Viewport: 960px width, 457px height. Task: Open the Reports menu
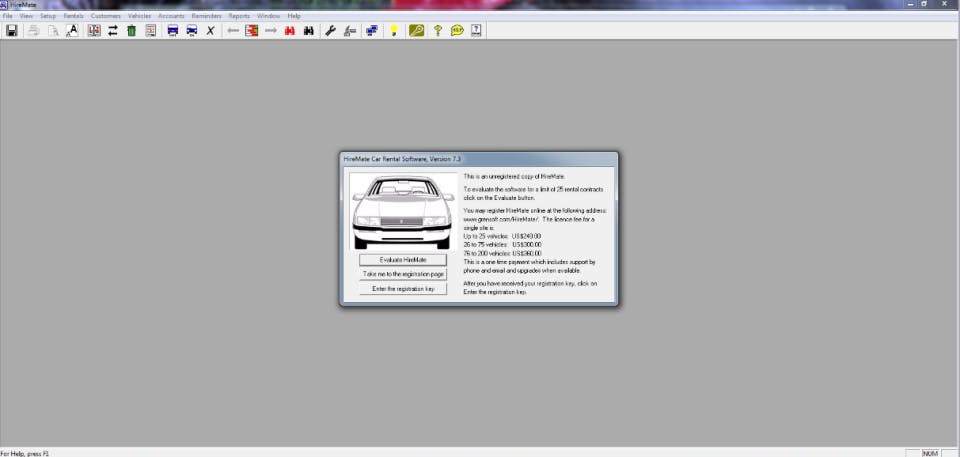[239, 16]
